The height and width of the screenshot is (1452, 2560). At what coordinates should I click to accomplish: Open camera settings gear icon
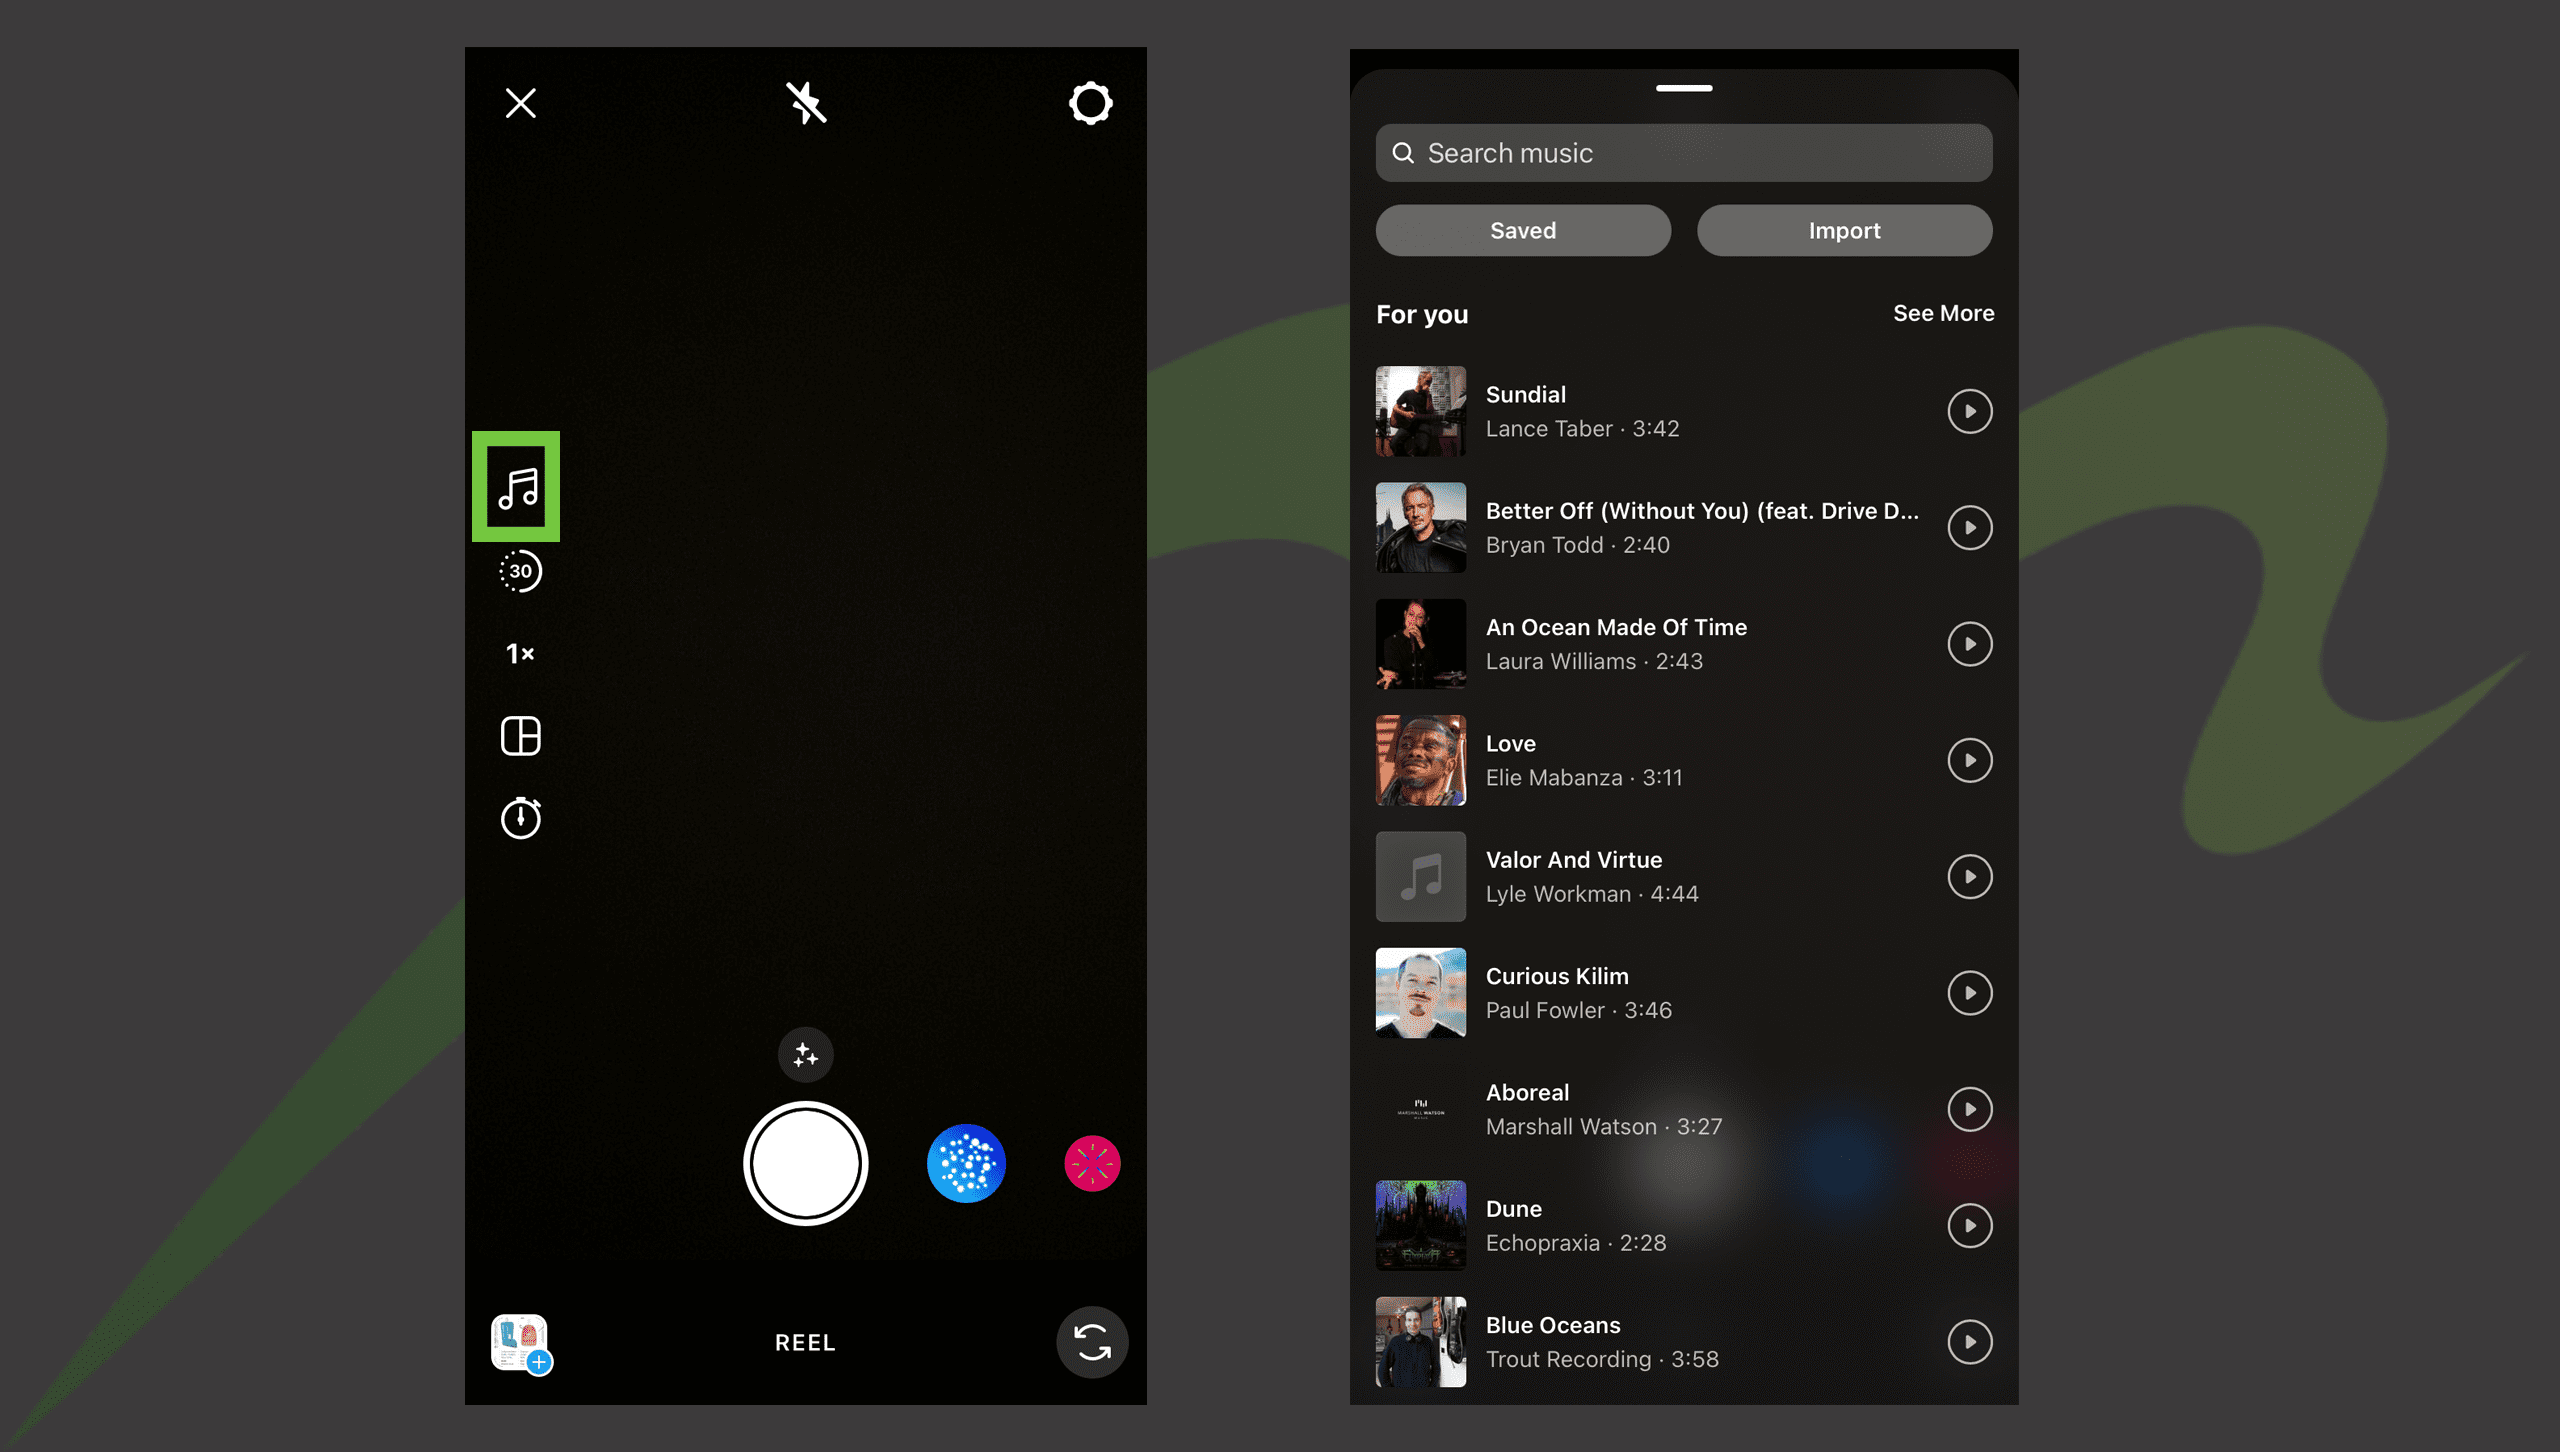1087,102
